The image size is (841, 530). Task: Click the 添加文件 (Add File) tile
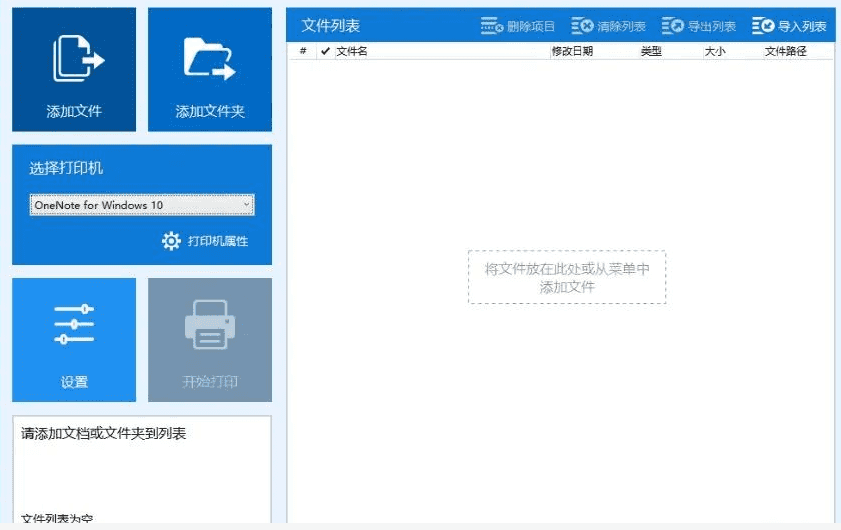[x=74, y=69]
